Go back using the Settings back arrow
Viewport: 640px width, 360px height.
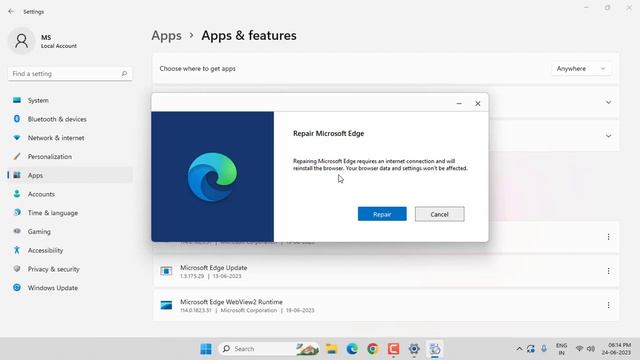(x=11, y=11)
